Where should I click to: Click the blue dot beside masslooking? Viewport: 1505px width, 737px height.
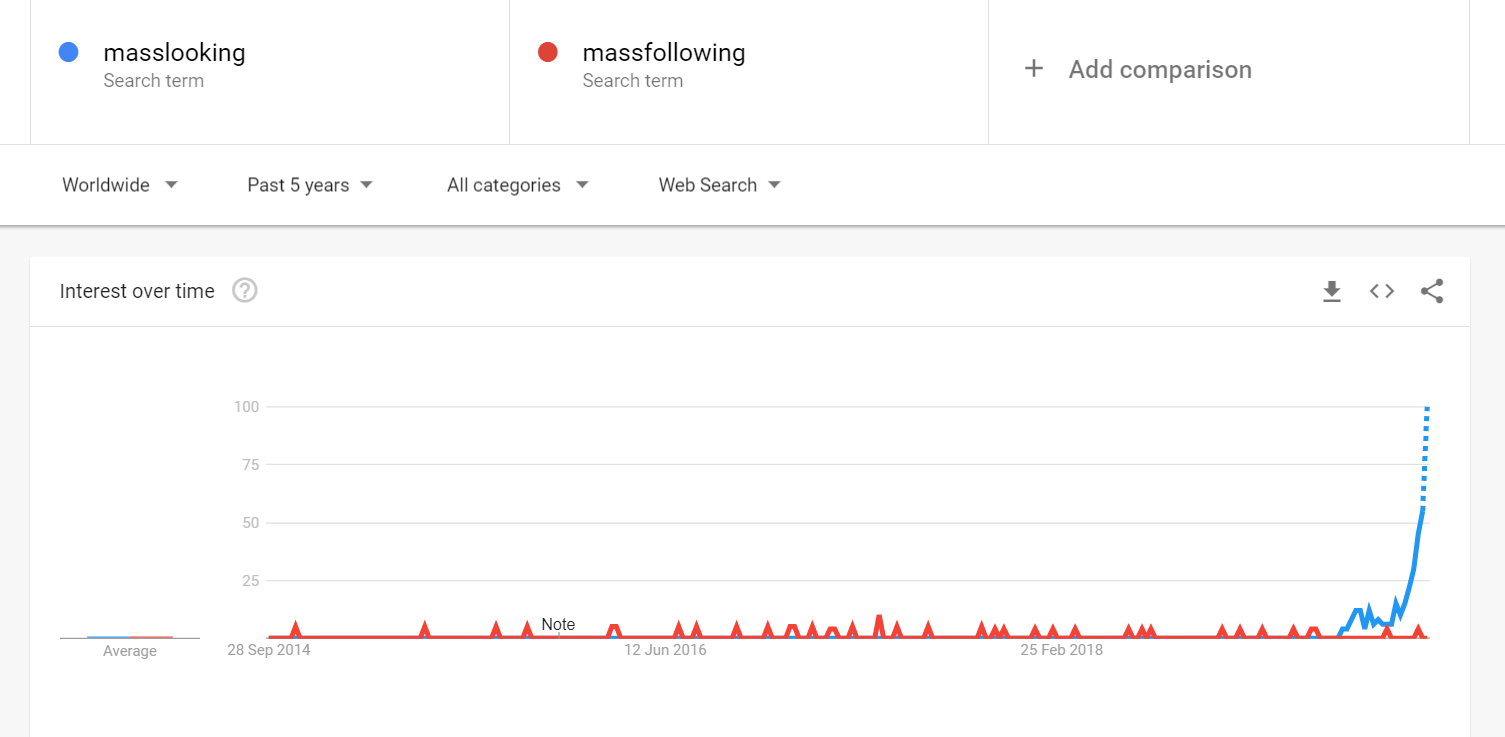69,52
